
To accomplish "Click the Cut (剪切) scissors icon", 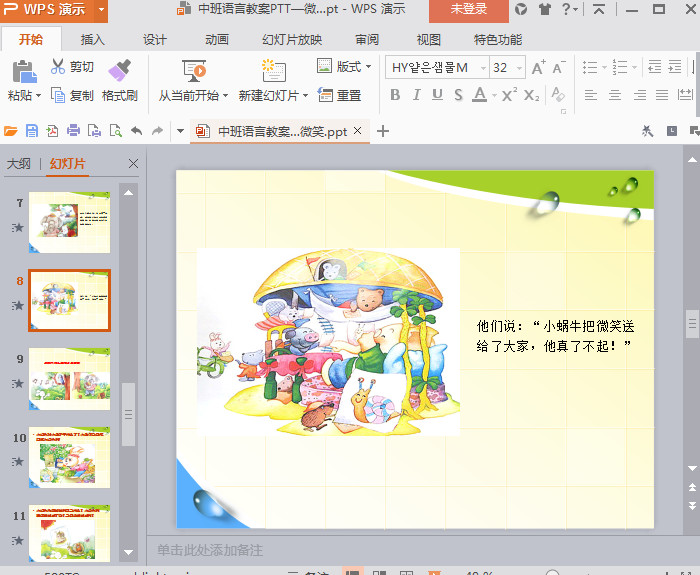I will click(x=58, y=67).
